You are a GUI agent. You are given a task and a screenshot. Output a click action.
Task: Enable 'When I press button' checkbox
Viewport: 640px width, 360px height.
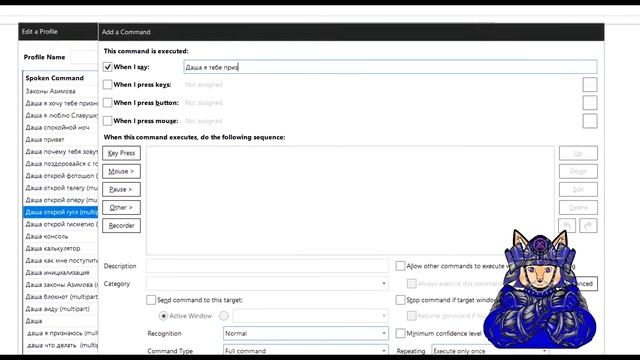107,102
